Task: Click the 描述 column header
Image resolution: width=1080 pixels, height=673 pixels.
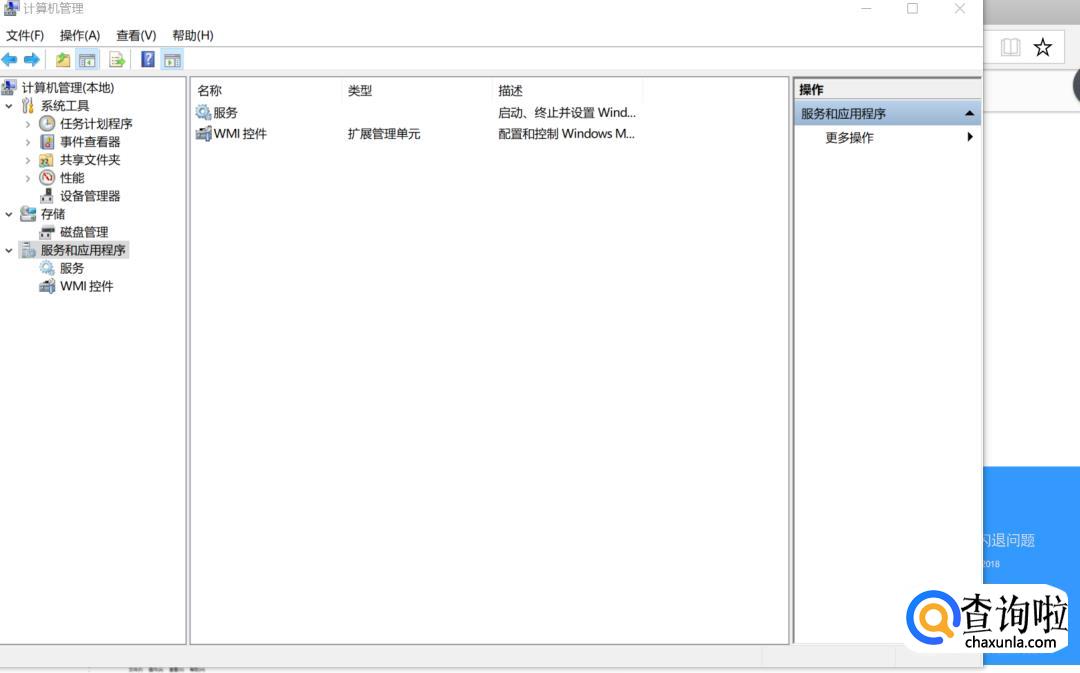Action: (567, 90)
